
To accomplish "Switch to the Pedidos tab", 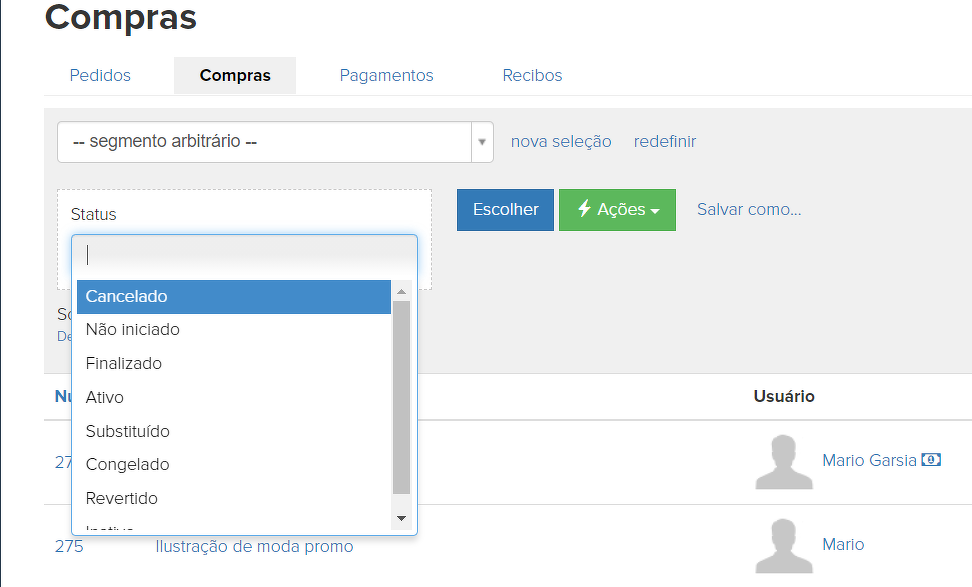I will (x=100, y=76).
